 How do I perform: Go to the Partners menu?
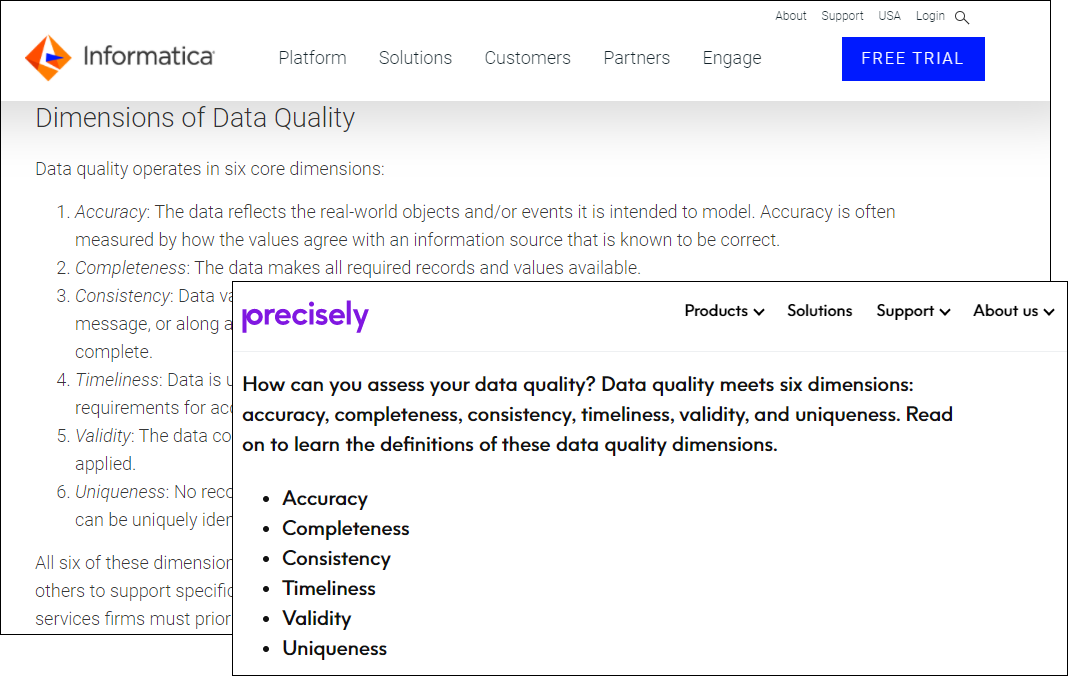coord(636,58)
